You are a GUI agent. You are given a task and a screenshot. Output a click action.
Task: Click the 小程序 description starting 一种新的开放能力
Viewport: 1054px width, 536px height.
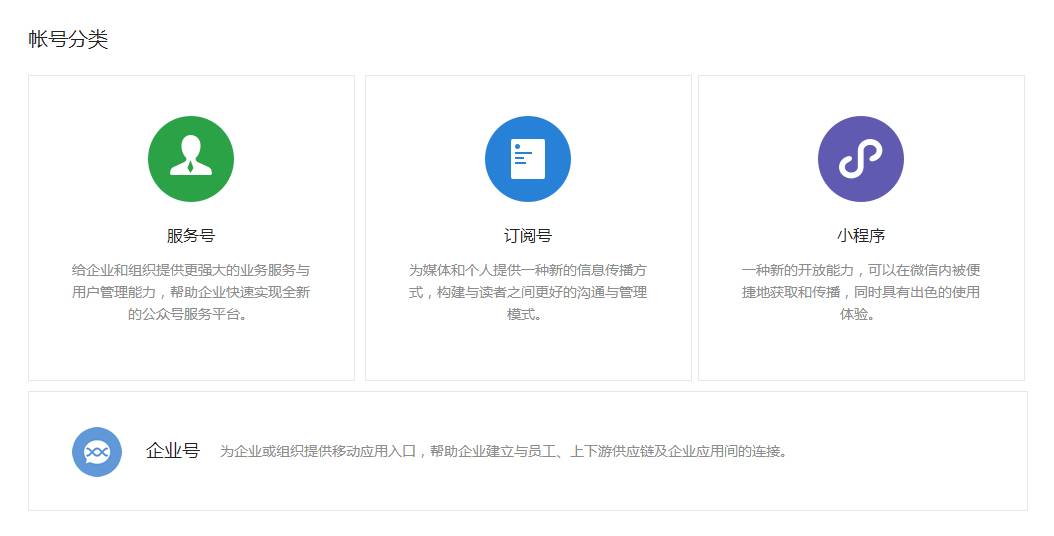tap(860, 292)
